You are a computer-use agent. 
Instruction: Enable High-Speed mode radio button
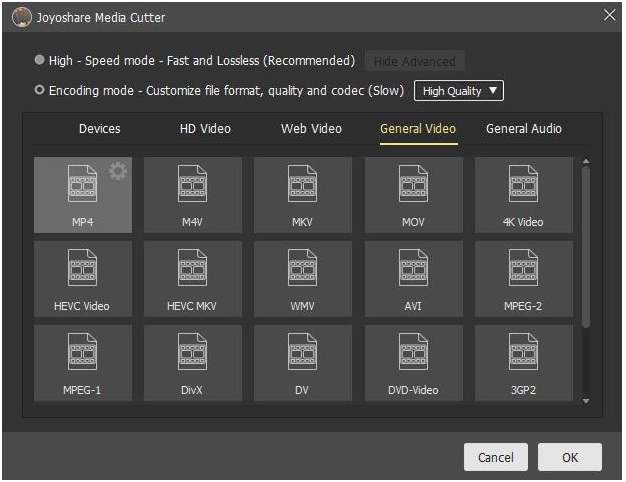[39, 61]
